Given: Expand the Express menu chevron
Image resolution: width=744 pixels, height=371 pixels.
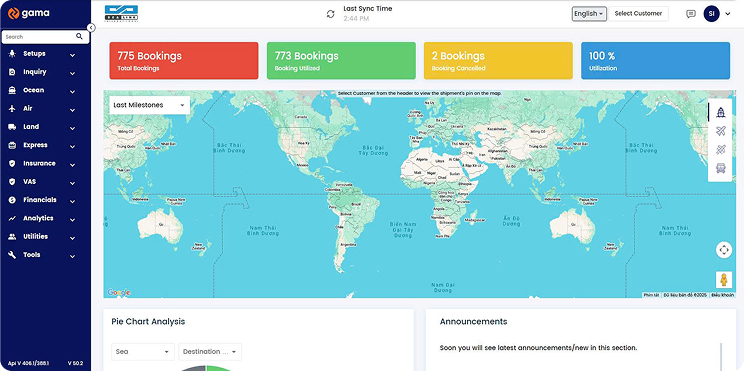Looking at the screenshot, I should [x=72, y=147].
